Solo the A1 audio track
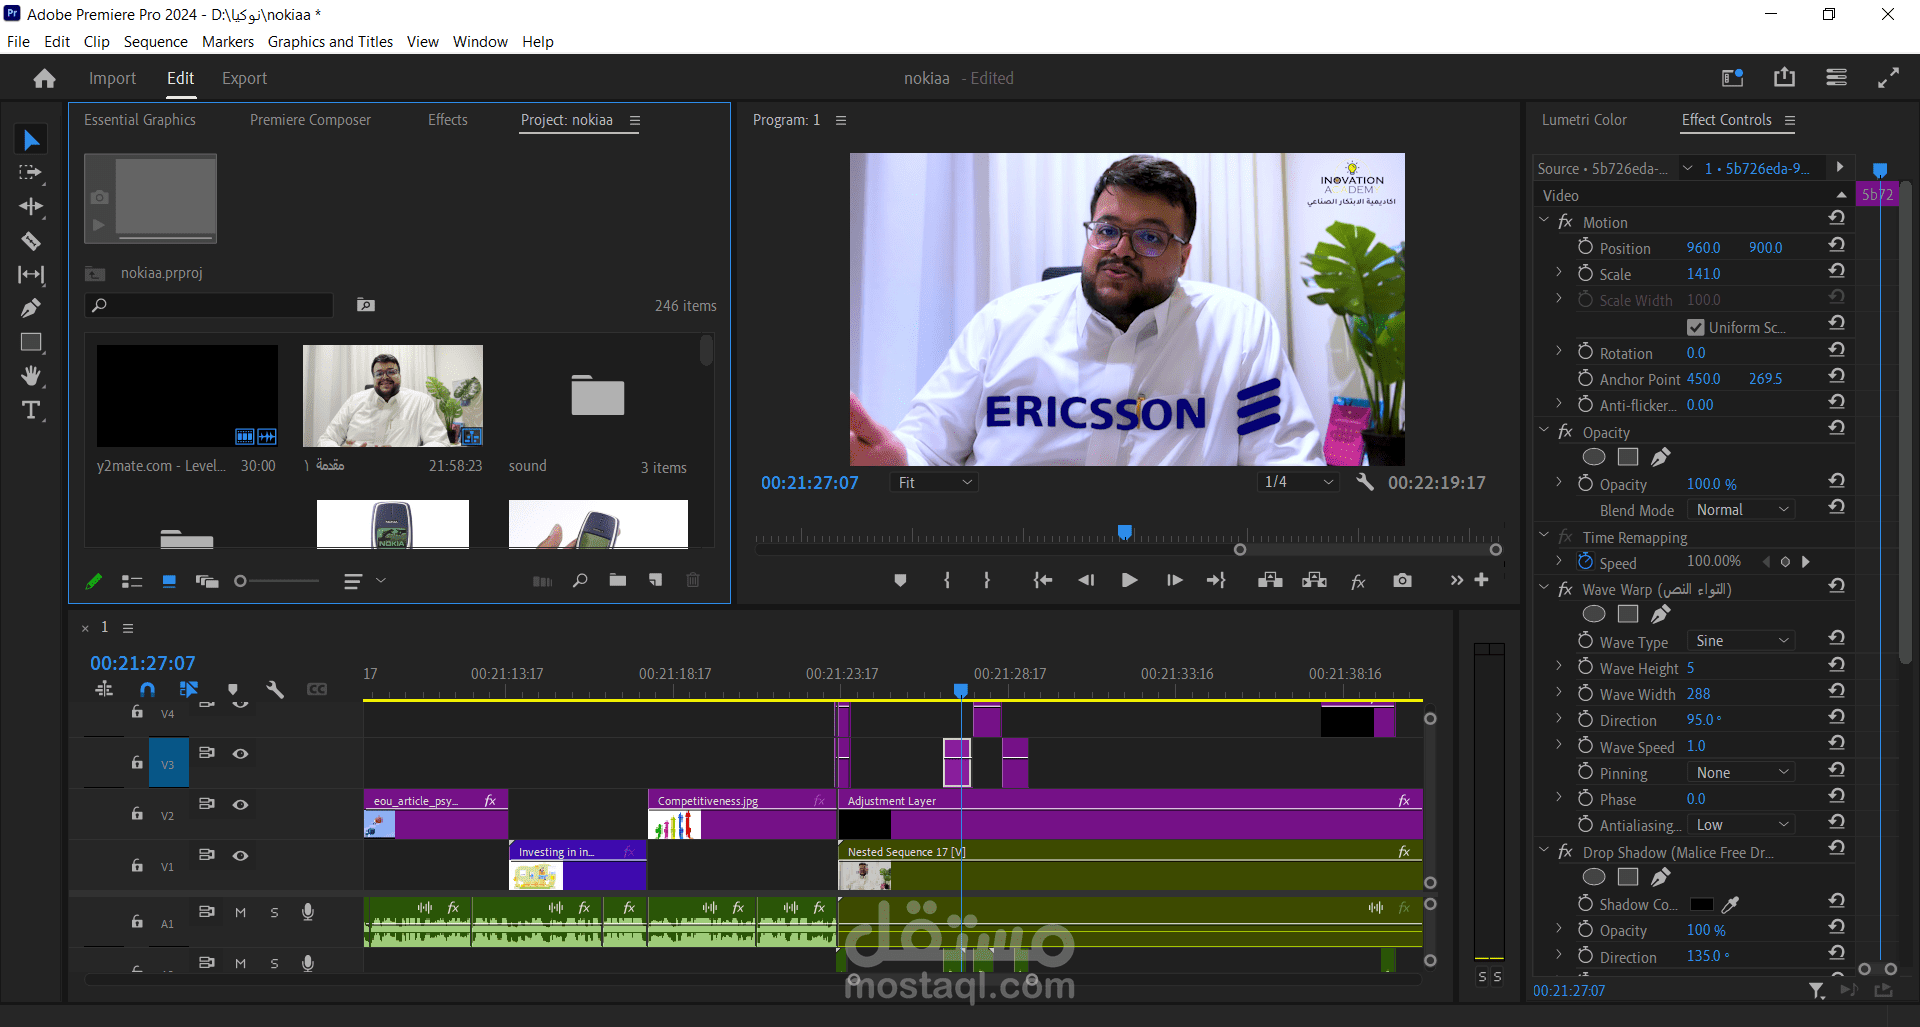The height and width of the screenshot is (1027, 1920). pos(274,912)
